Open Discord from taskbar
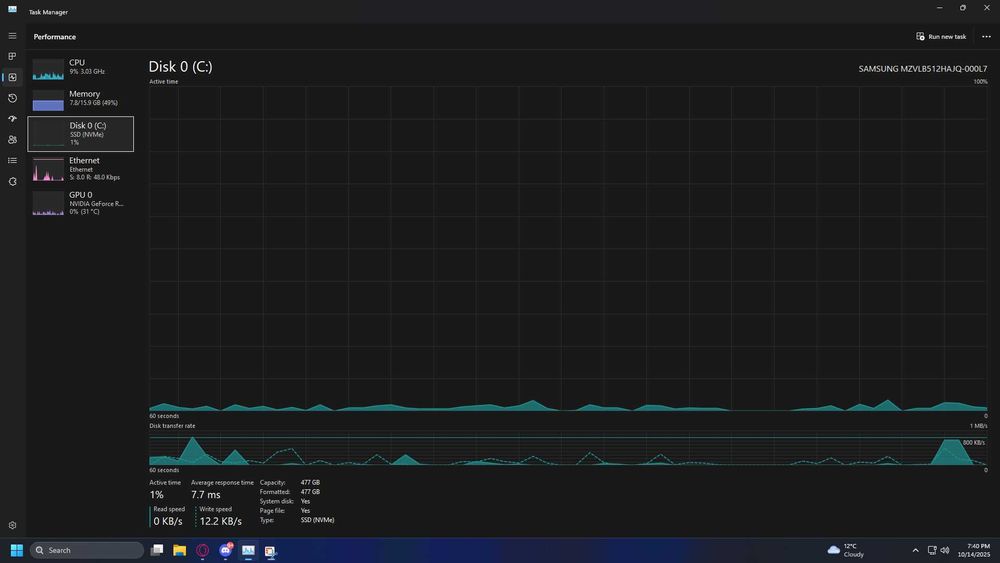The height and width of the screenshot is (563, 1000). pyautogui.click(x=226, y=550)
